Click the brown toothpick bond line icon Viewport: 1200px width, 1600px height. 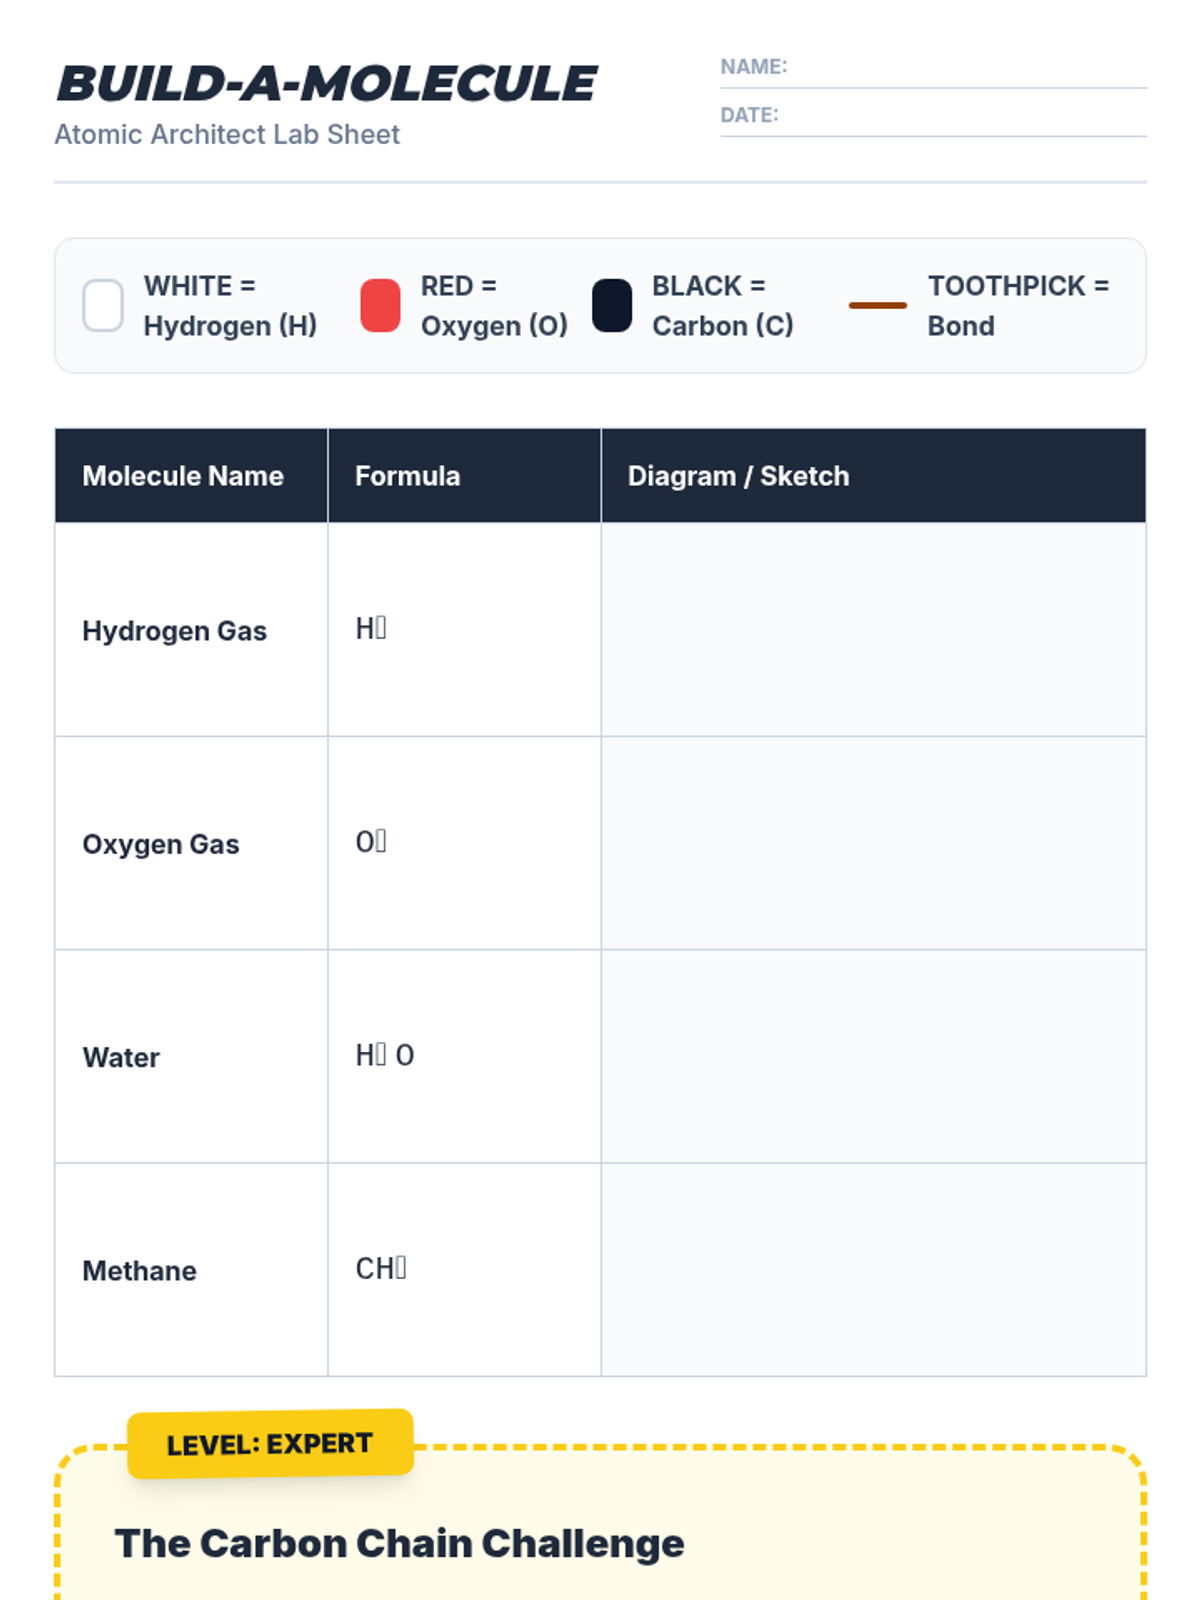point(877,305)
